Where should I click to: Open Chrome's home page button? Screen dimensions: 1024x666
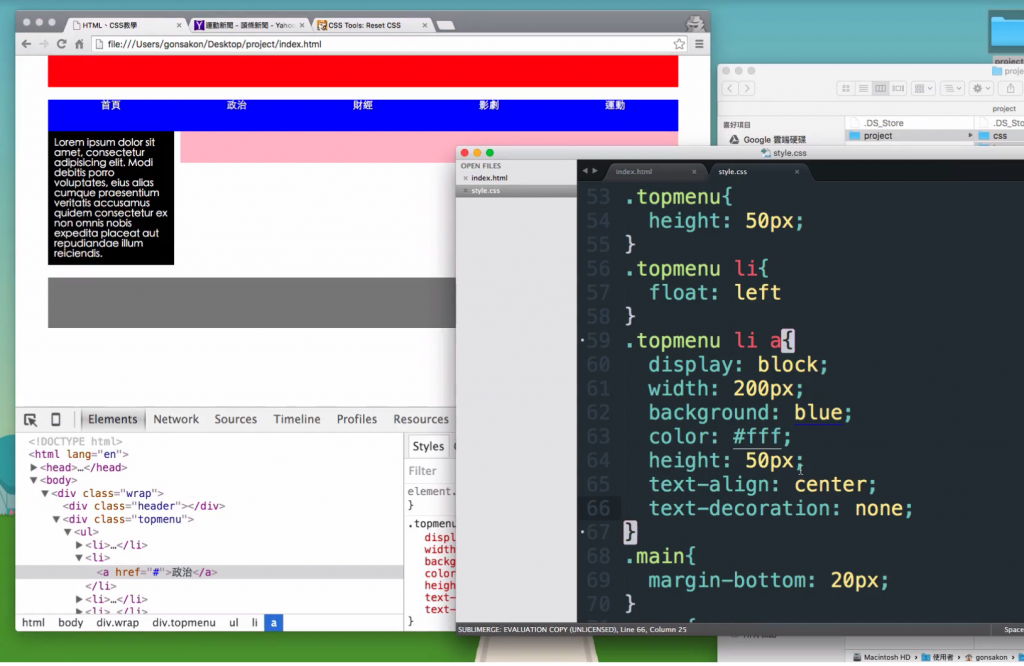79,44
